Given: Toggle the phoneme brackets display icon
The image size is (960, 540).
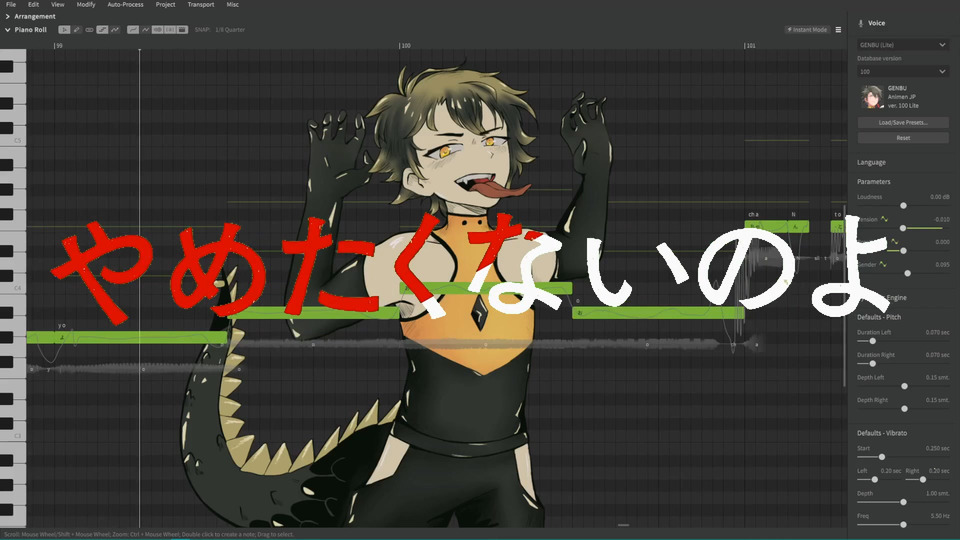Looking at the screenshot, I should point(170,29).
